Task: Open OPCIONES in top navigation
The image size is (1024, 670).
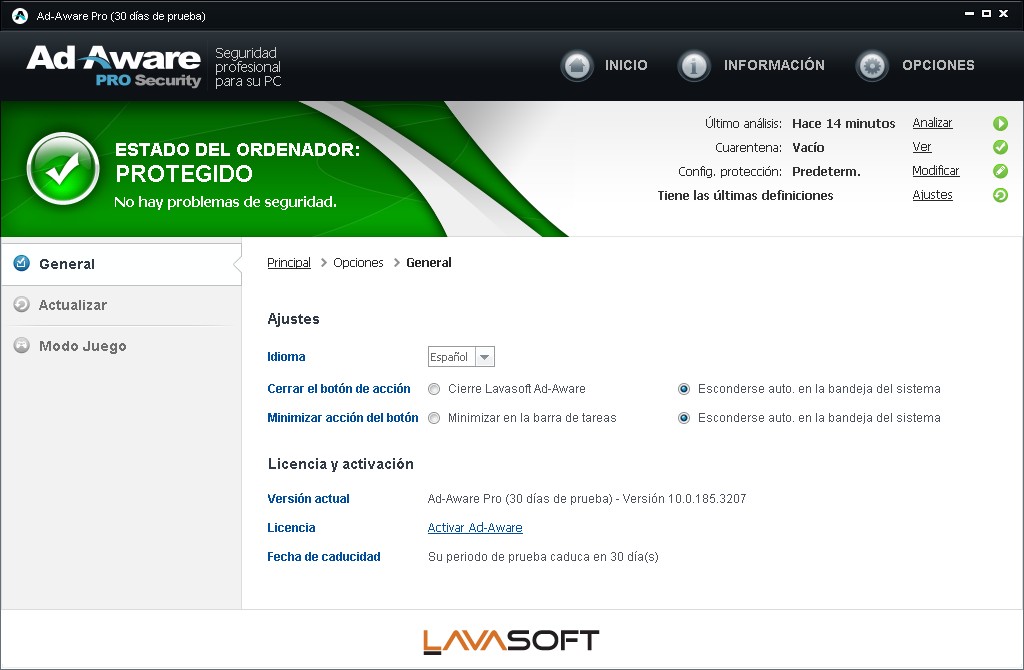Action: (938, 65)
